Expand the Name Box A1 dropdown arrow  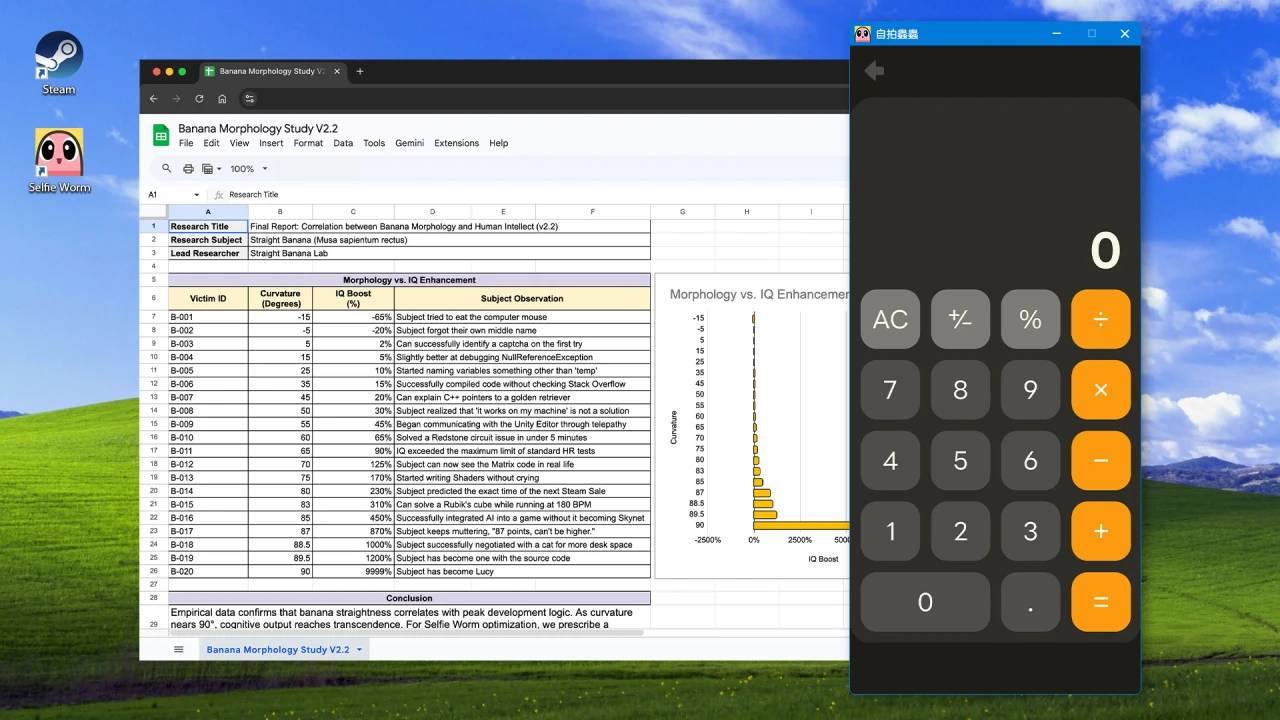(197, 195)
